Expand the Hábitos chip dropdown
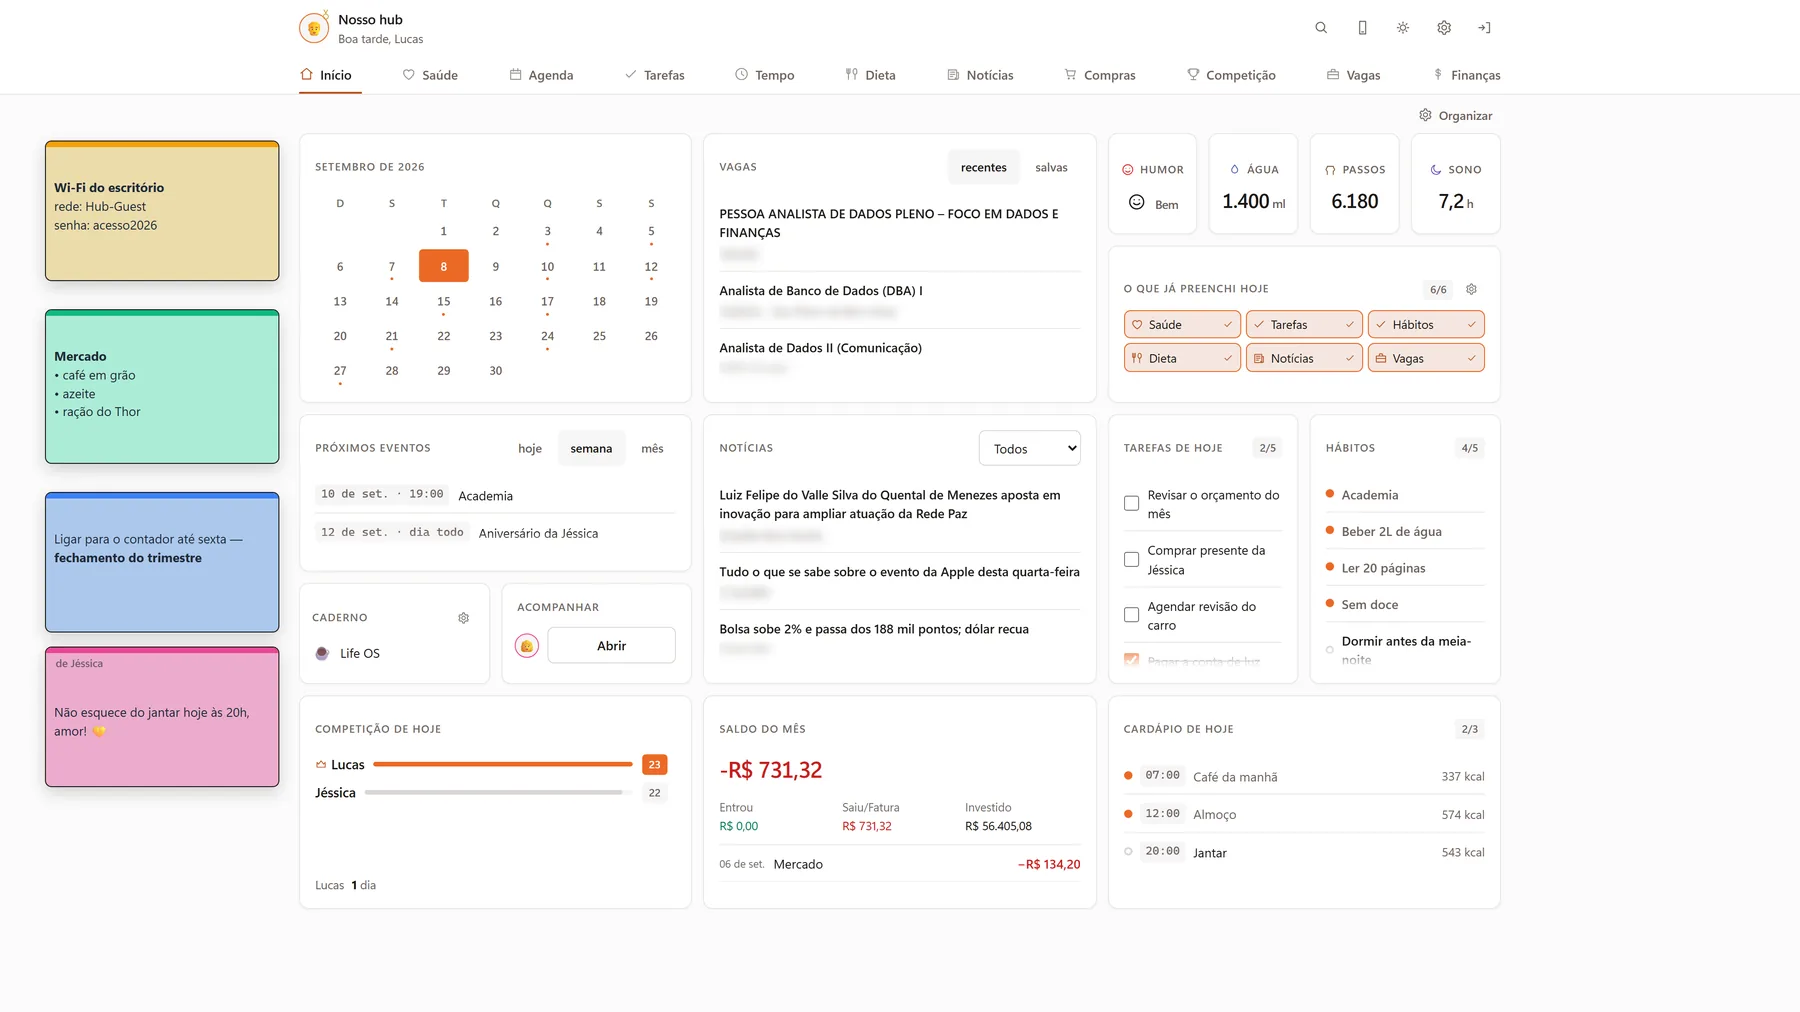Image resolution: width=1800 pixels, height=1012 pixels. pos(1471,325)
